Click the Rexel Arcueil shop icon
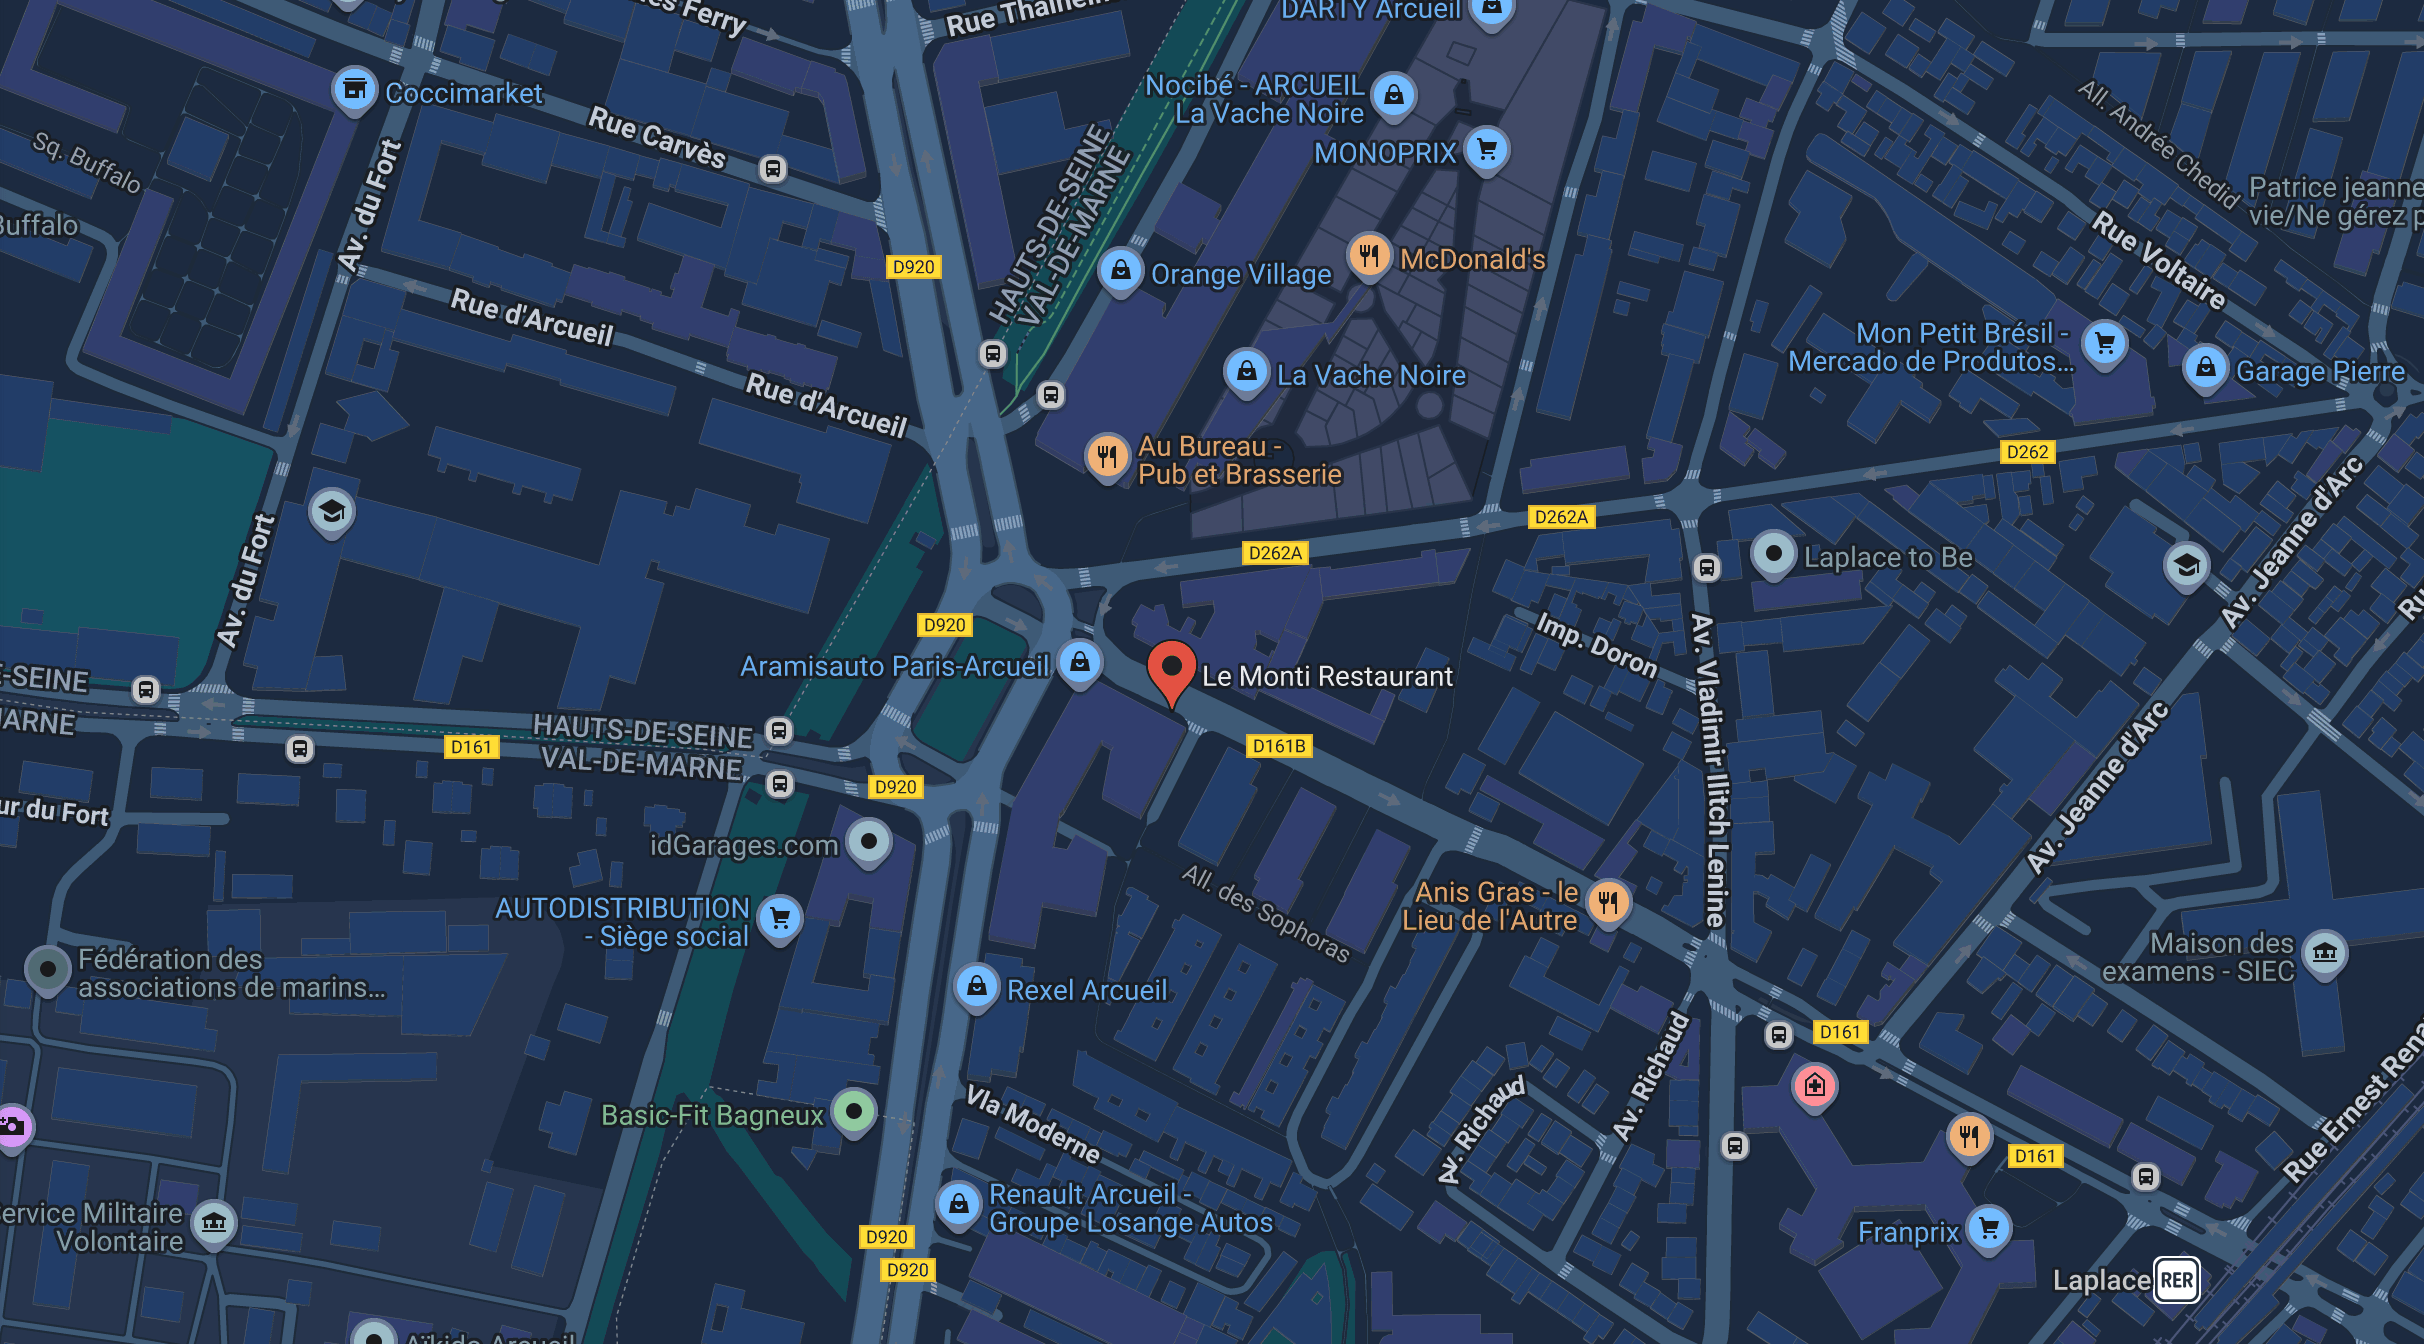 point(976,988)
